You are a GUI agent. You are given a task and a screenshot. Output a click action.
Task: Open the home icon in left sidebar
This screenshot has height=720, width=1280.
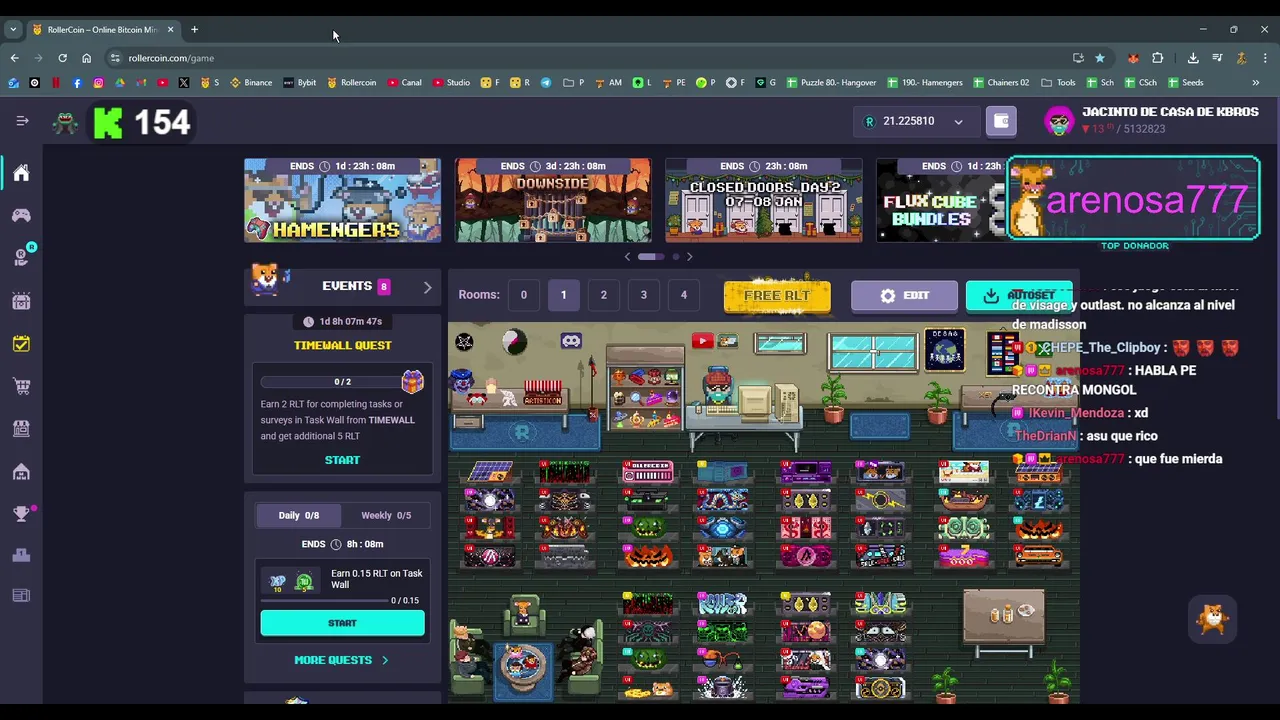pyautogui.click(x=21, y=173)
